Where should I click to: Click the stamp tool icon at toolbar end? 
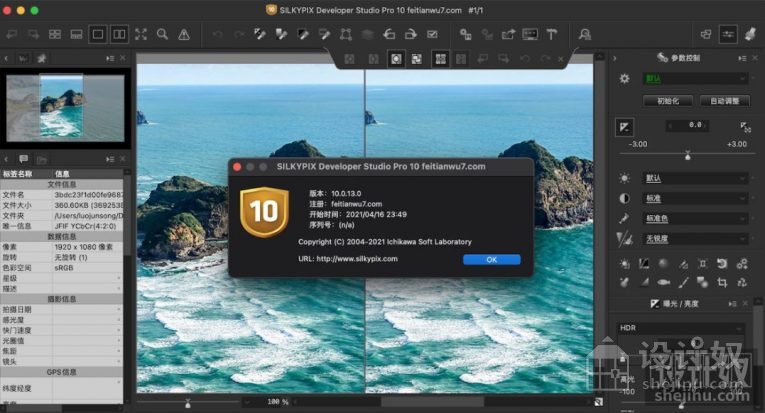pyautogui.click(x=750, y=34)
